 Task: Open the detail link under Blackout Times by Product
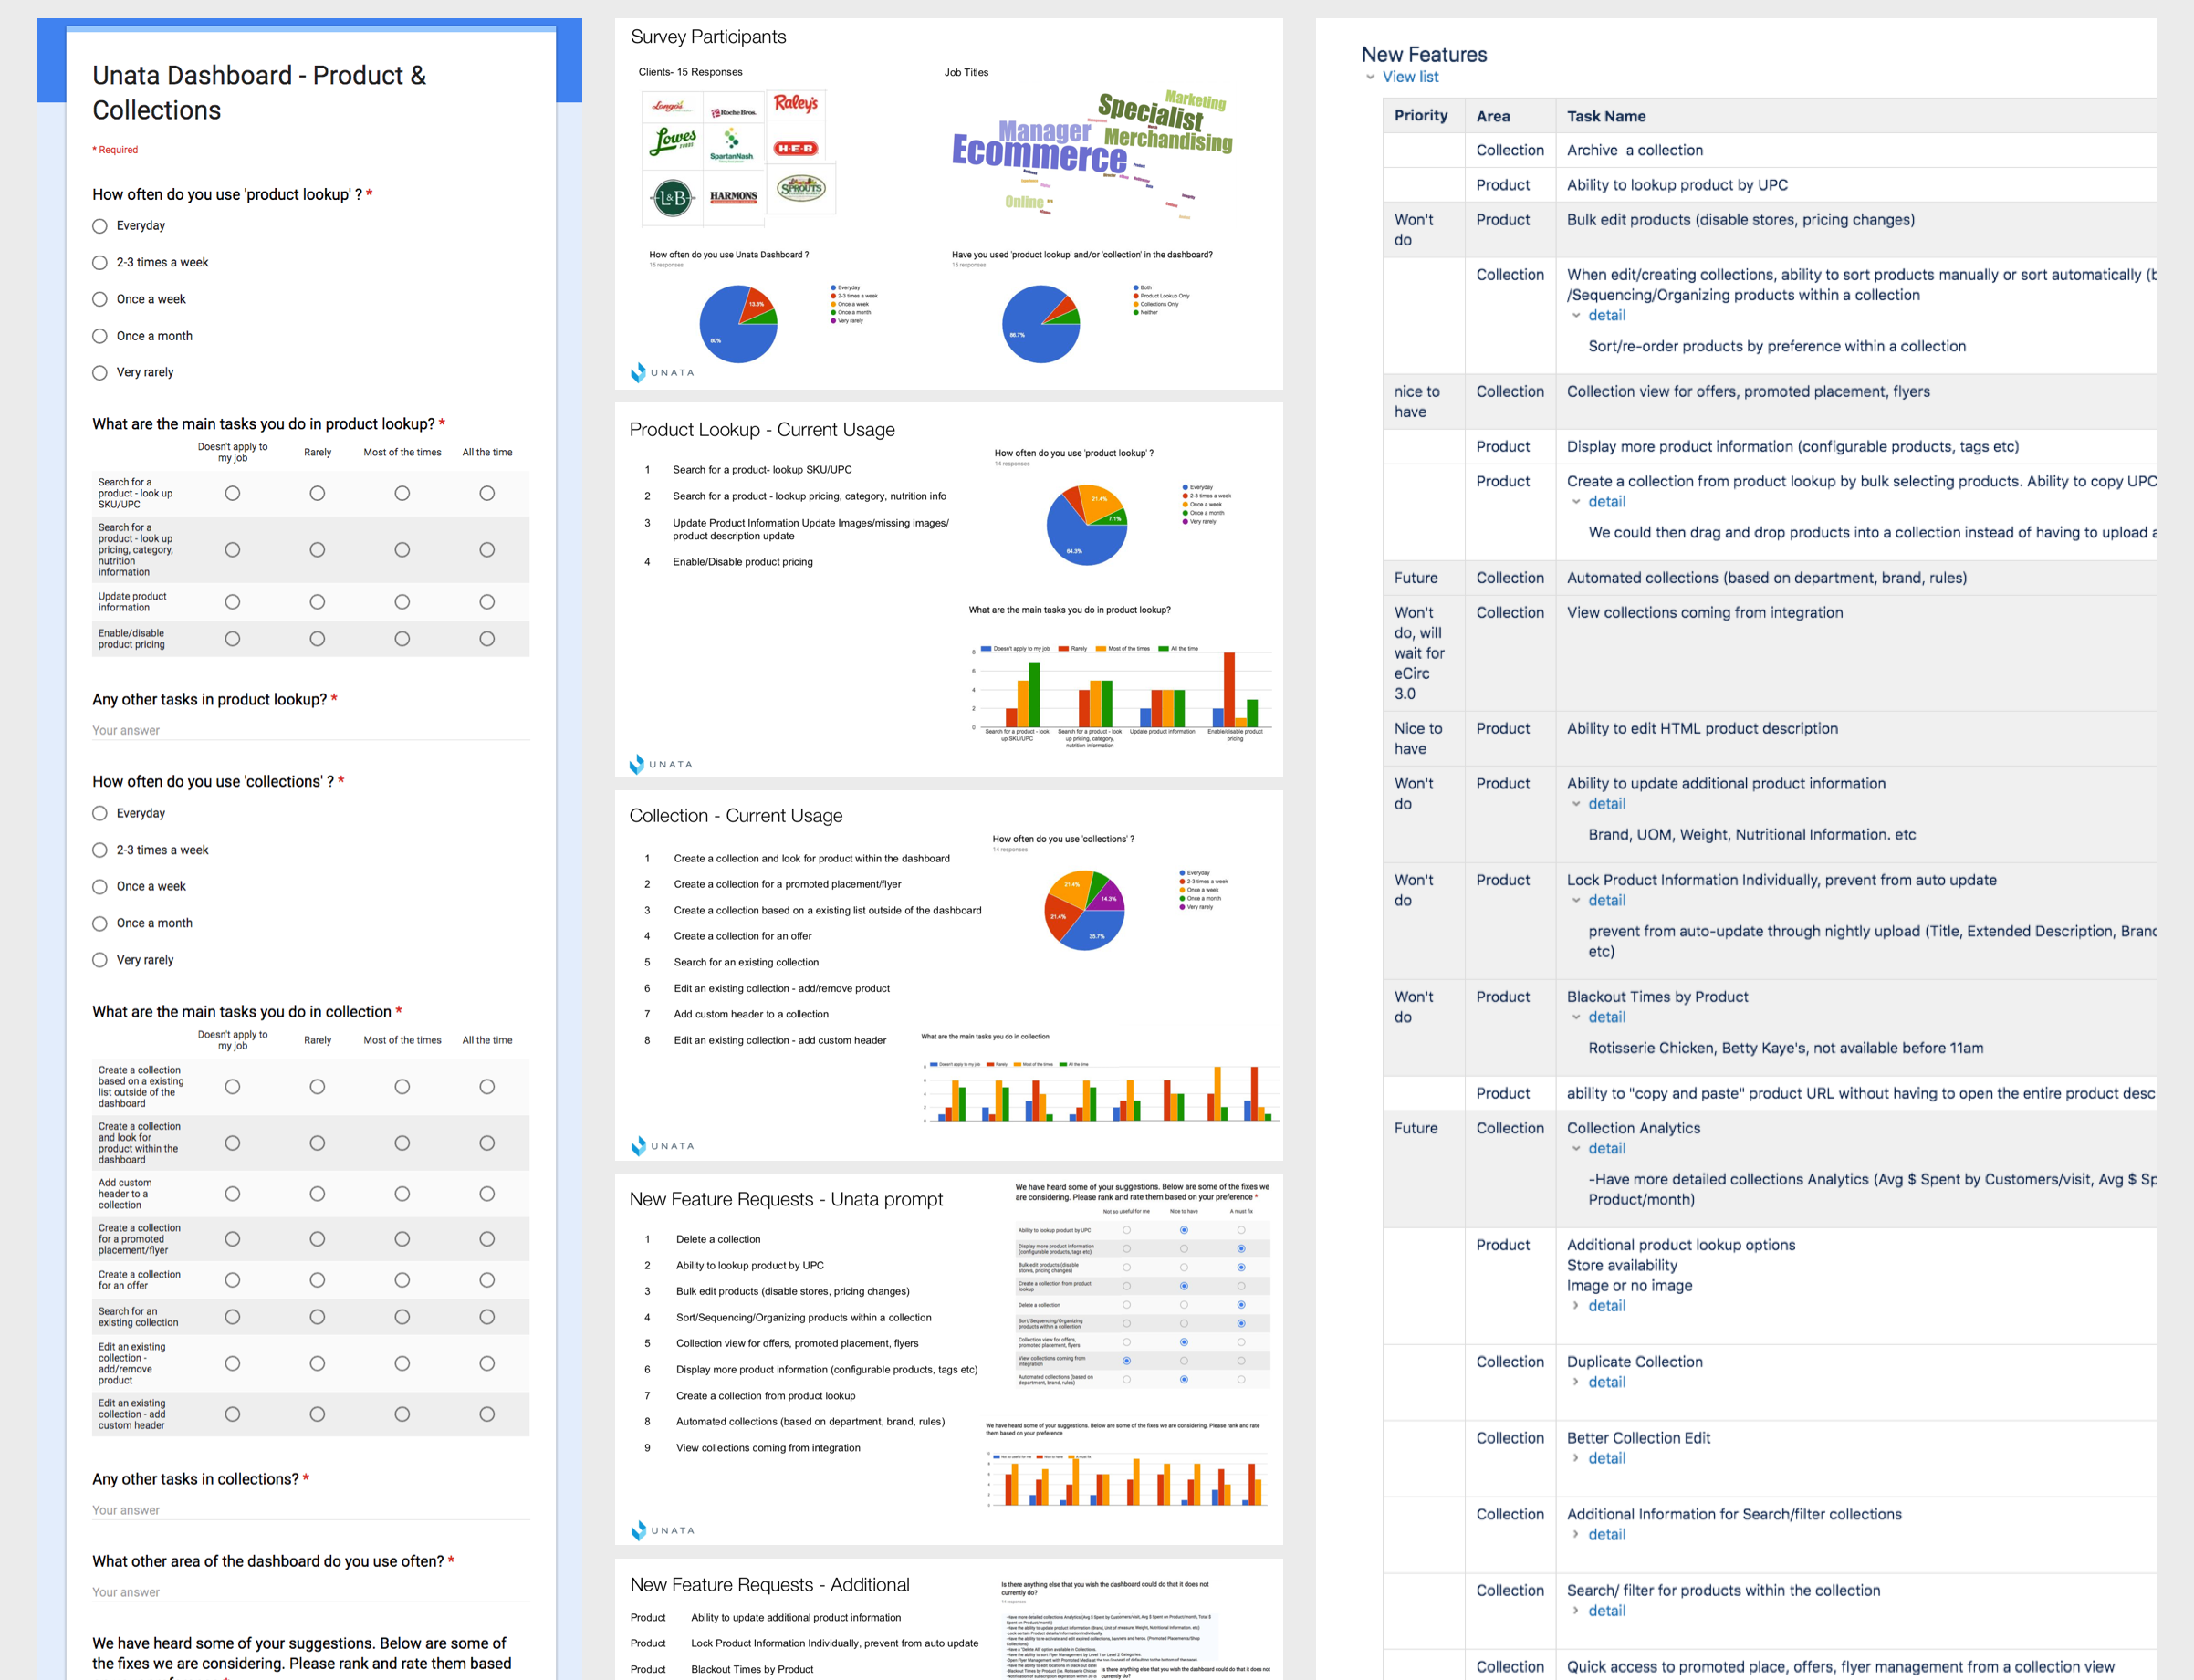(1606, 1017)
